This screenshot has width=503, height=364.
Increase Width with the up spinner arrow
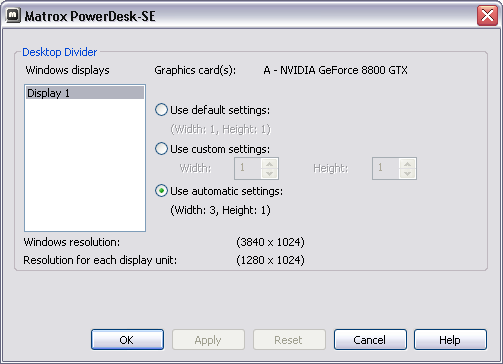pyautogui.click(x=269, y=164)
